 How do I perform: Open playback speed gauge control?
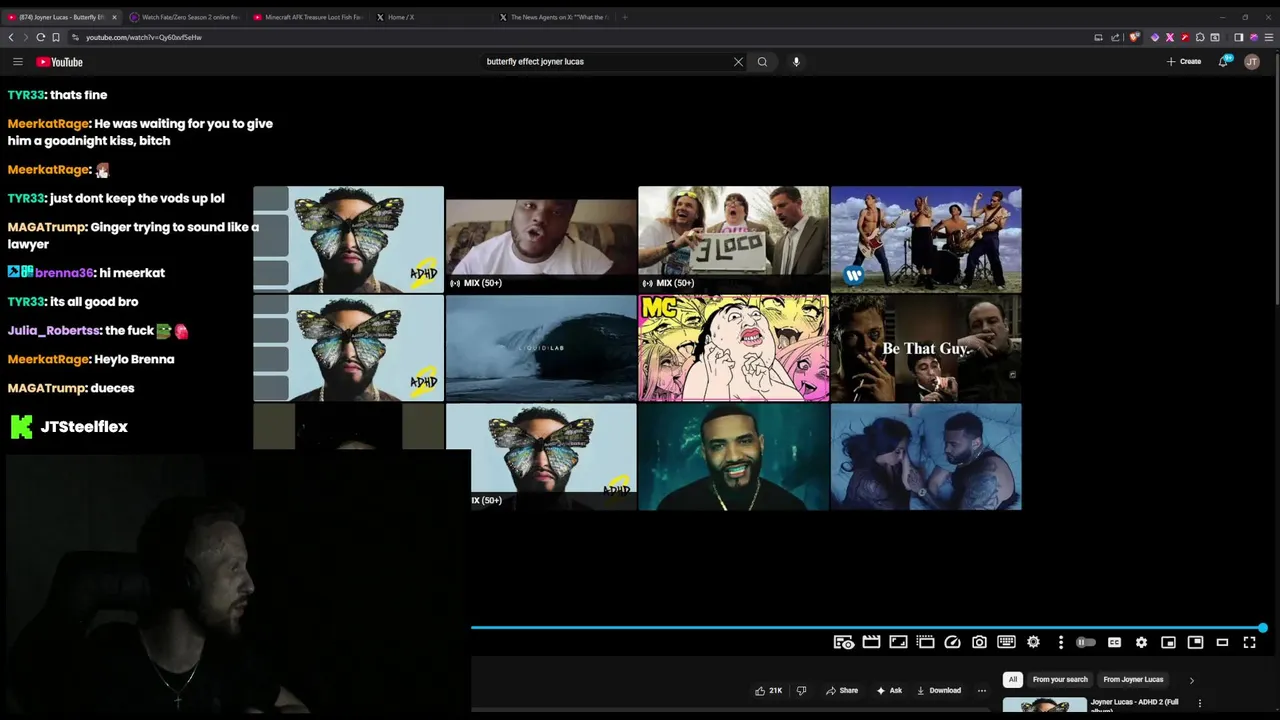[x=952, y=642]
